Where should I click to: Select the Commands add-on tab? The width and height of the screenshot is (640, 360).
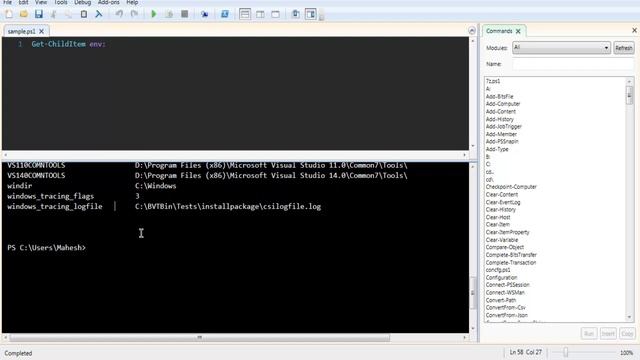coord(499,31)
